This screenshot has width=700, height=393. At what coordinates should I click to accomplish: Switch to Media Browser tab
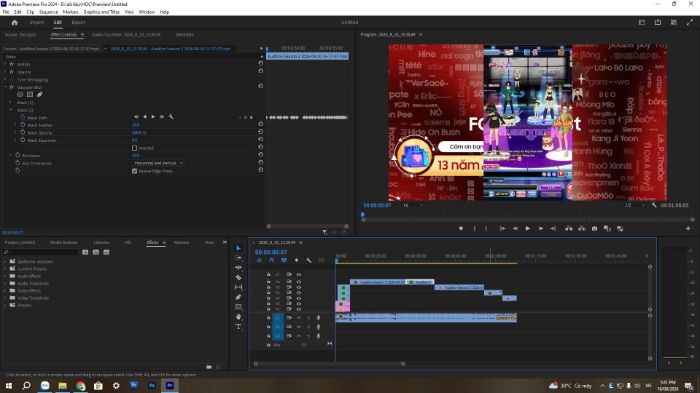(63, 242)
